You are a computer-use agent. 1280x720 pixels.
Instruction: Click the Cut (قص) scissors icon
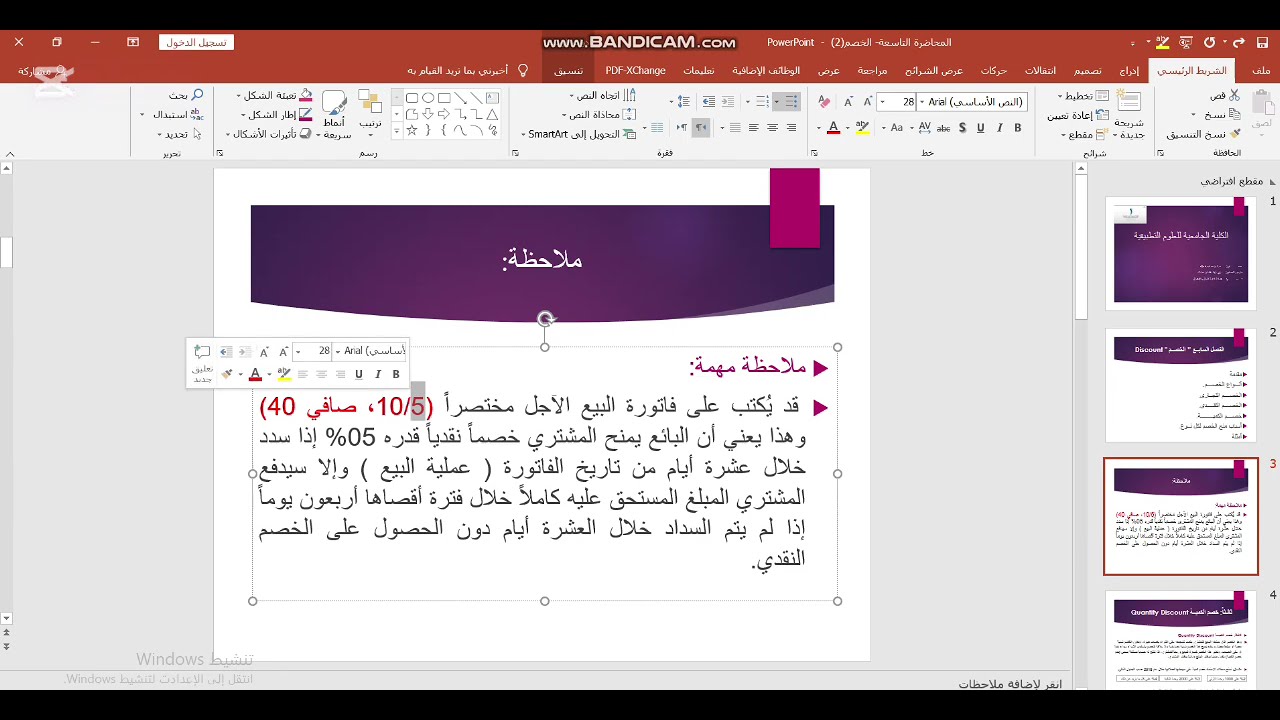pos(1234,95)
